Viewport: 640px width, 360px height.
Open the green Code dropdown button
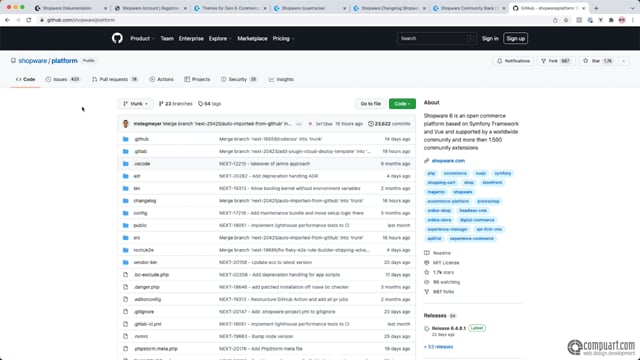[x=402, y=104]
